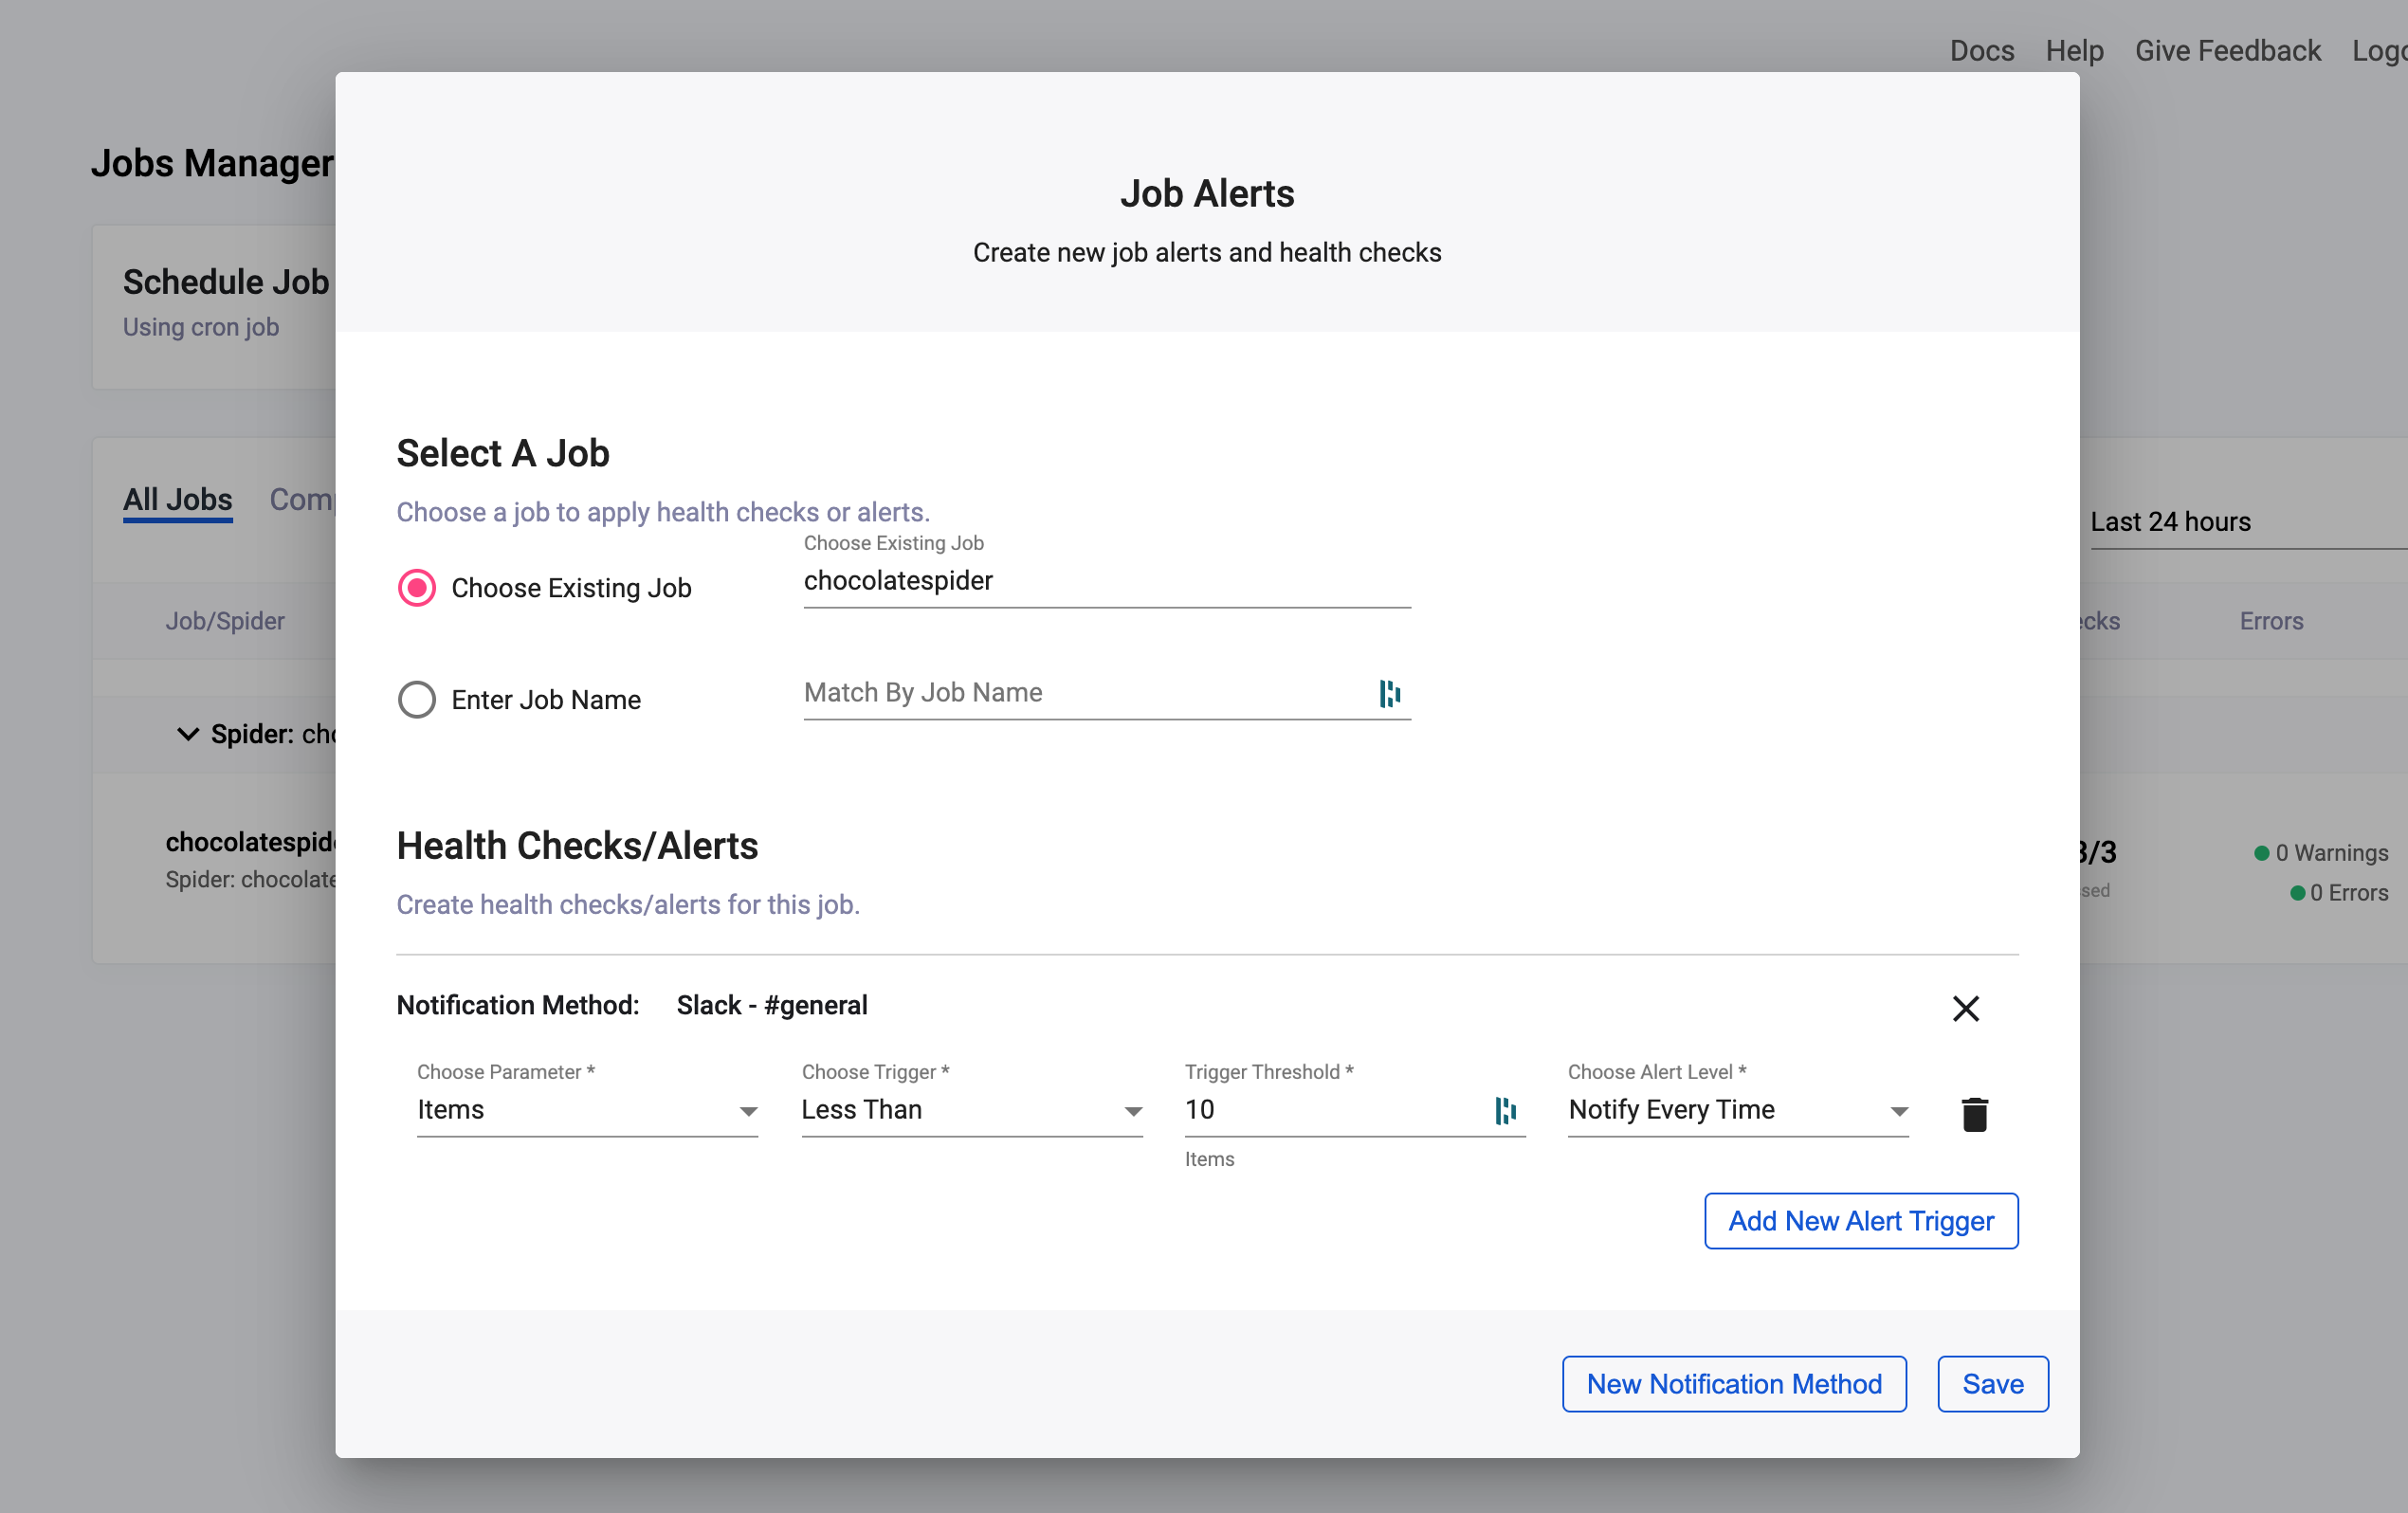Open the Choose Trigger dropdown showing Less Than

pos(971,1110)
